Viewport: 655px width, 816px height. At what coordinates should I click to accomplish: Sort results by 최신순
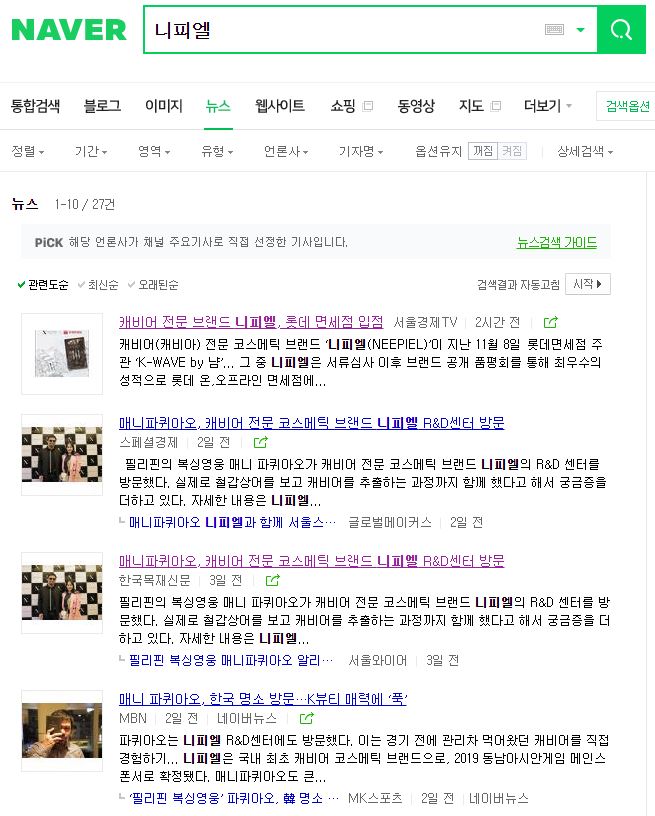[x=98, y=285]
